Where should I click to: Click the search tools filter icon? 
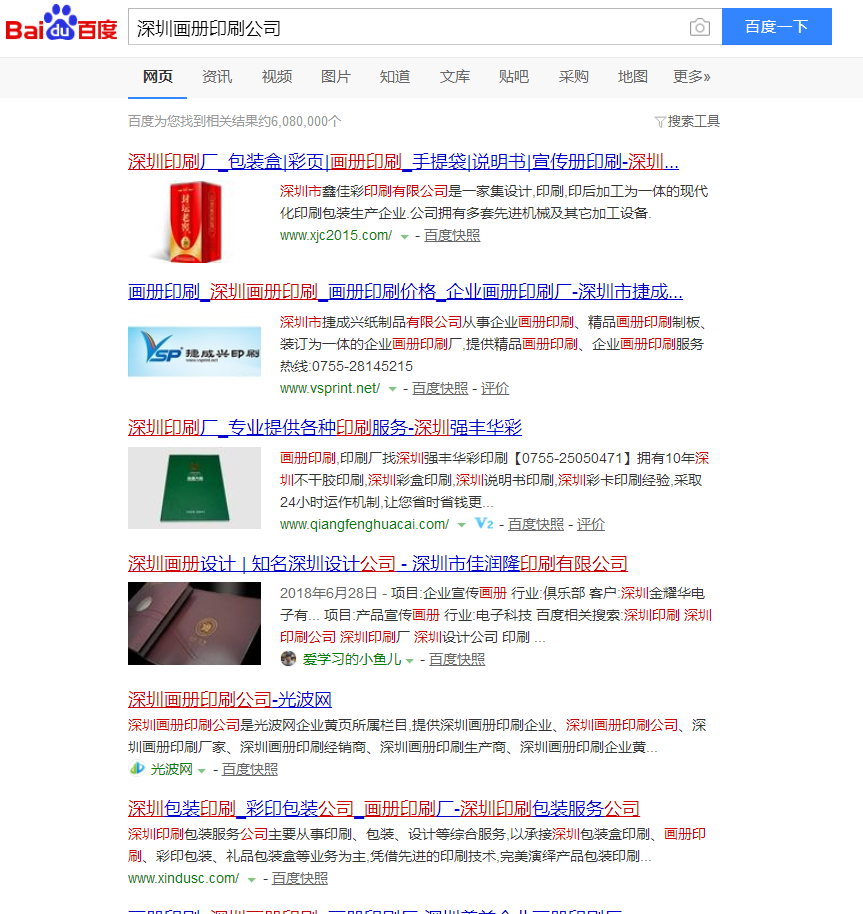click(660, 121)
